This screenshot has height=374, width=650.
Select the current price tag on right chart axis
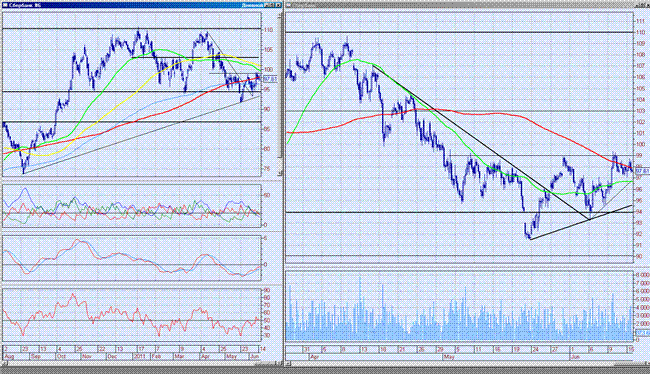(642, 171)
